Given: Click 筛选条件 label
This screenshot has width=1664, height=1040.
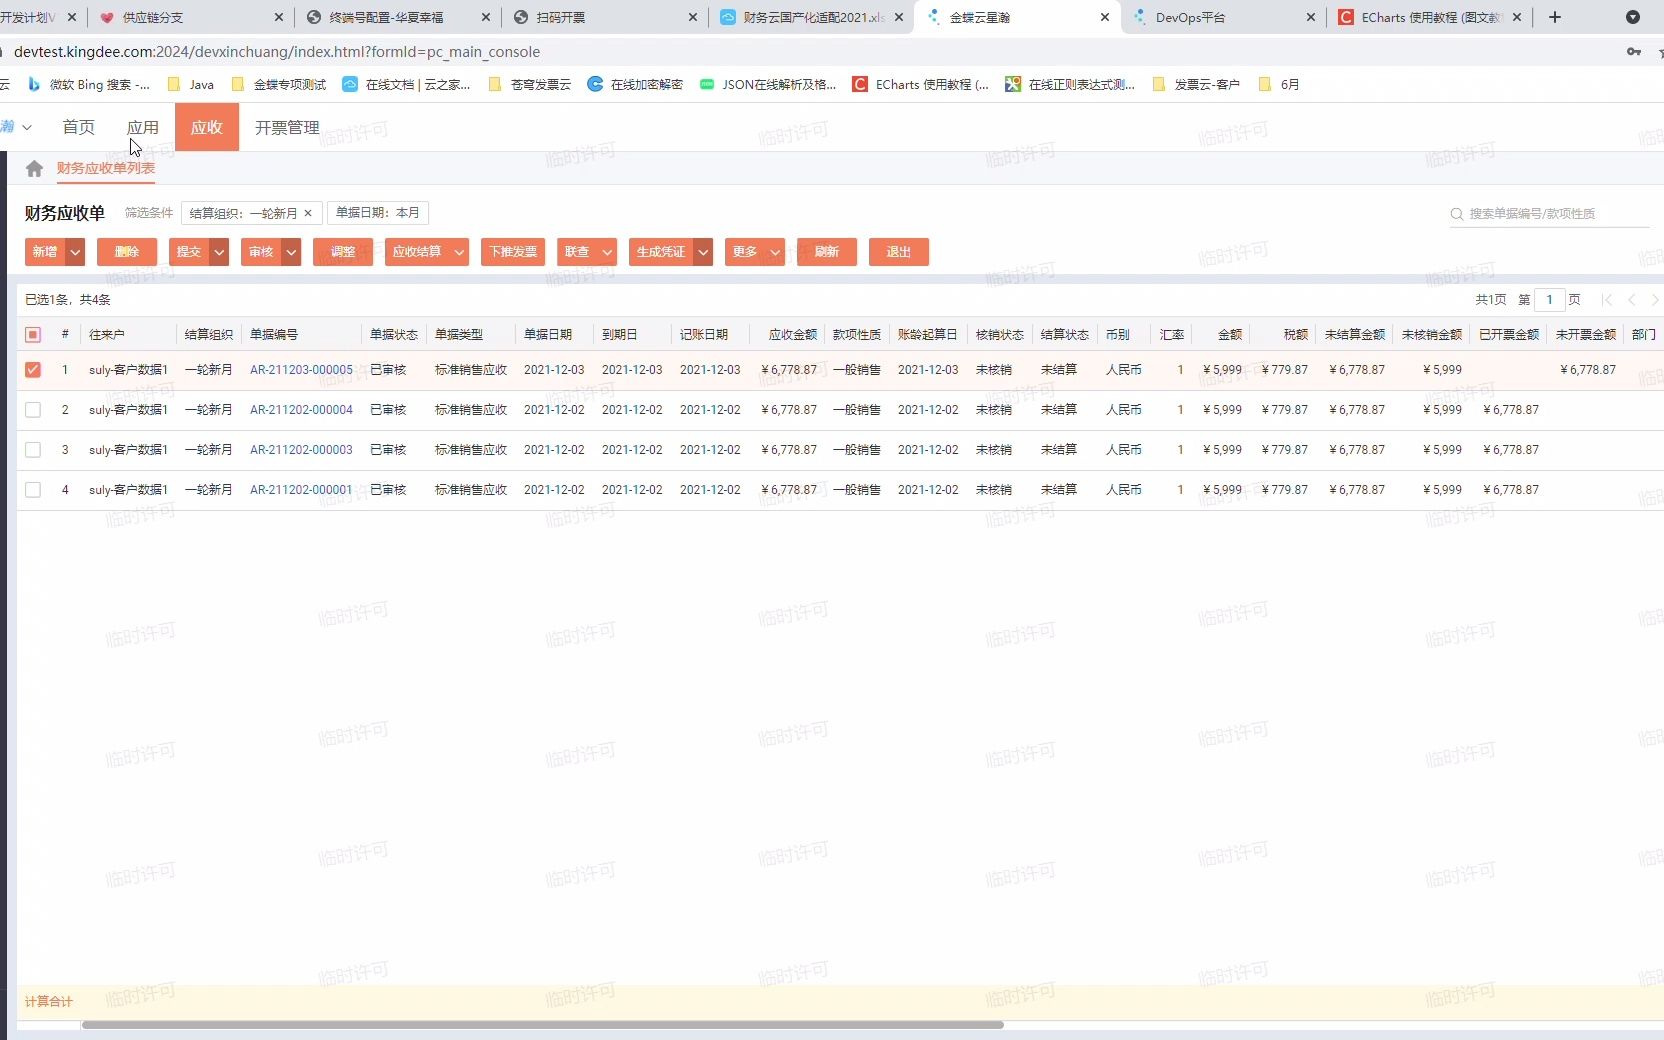Looking at the screenshot, I should click(x=149, y=213).
